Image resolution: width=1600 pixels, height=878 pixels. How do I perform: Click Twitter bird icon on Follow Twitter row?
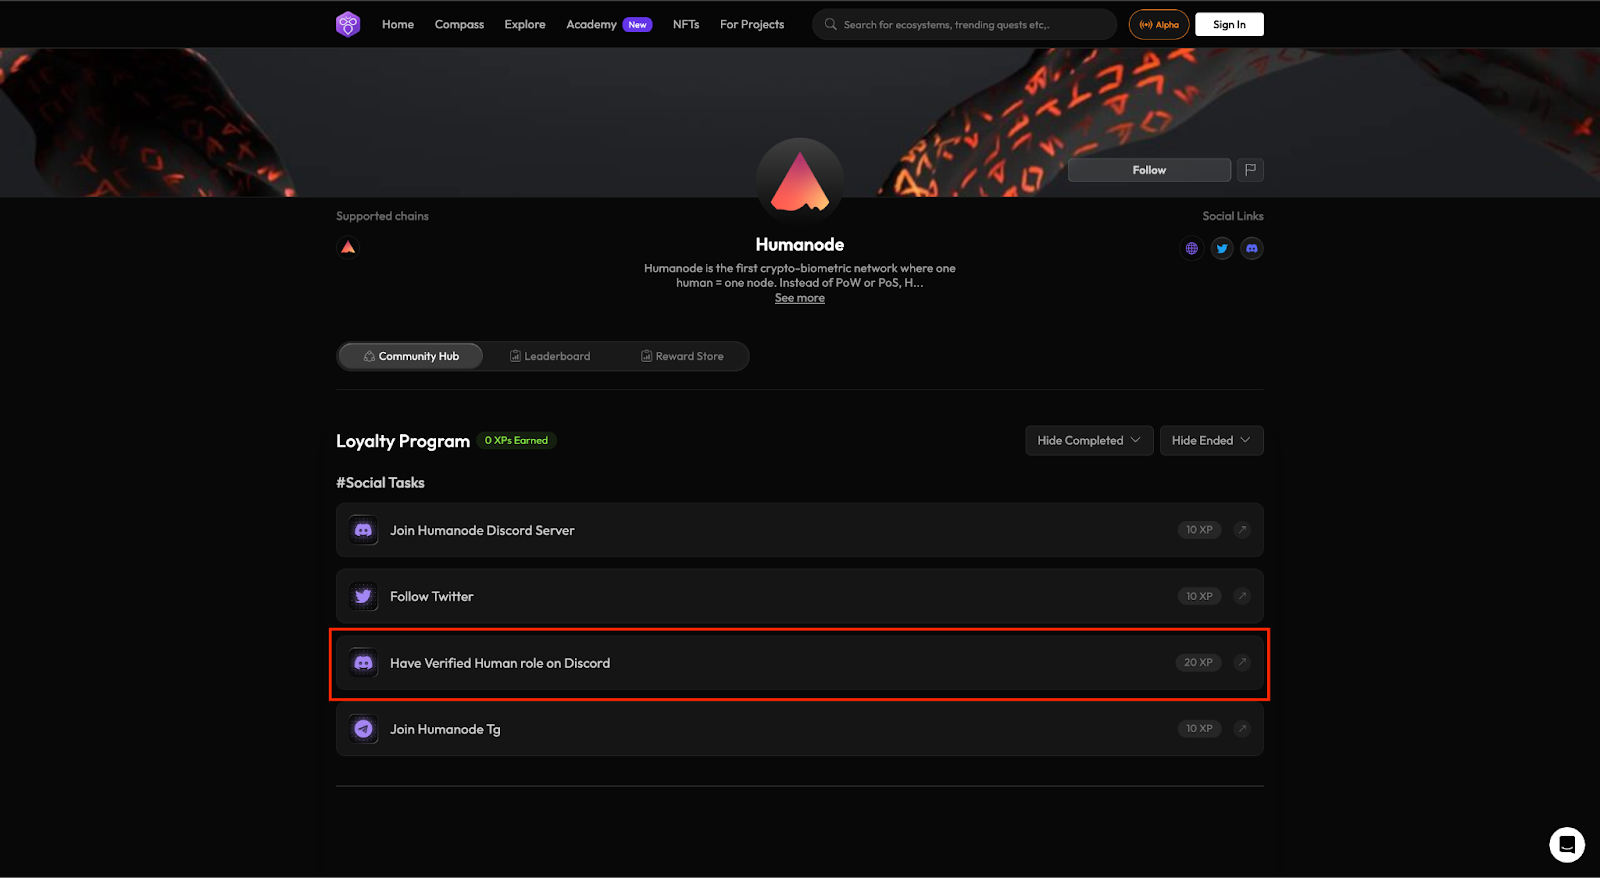(364, 596)
